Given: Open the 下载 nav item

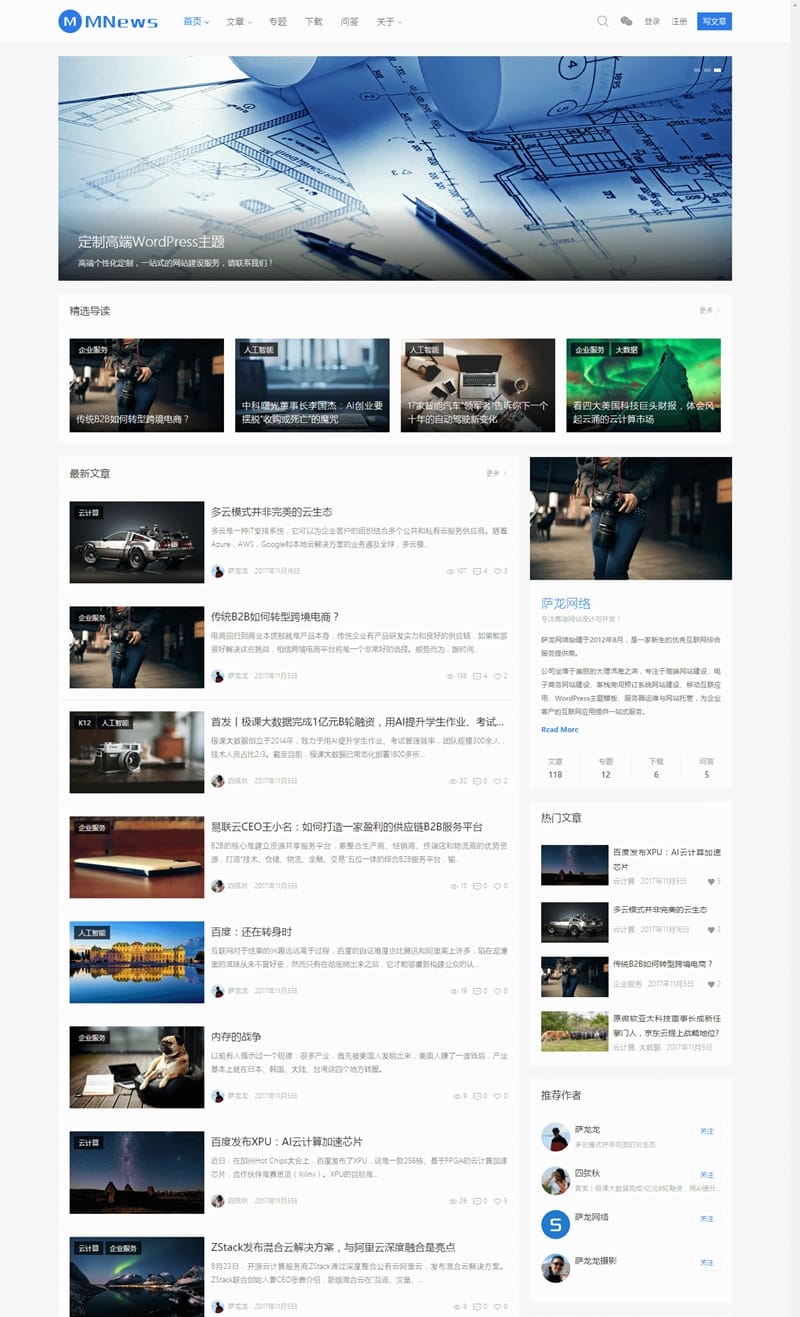Looking at the screenshot, I should (313, 21).
